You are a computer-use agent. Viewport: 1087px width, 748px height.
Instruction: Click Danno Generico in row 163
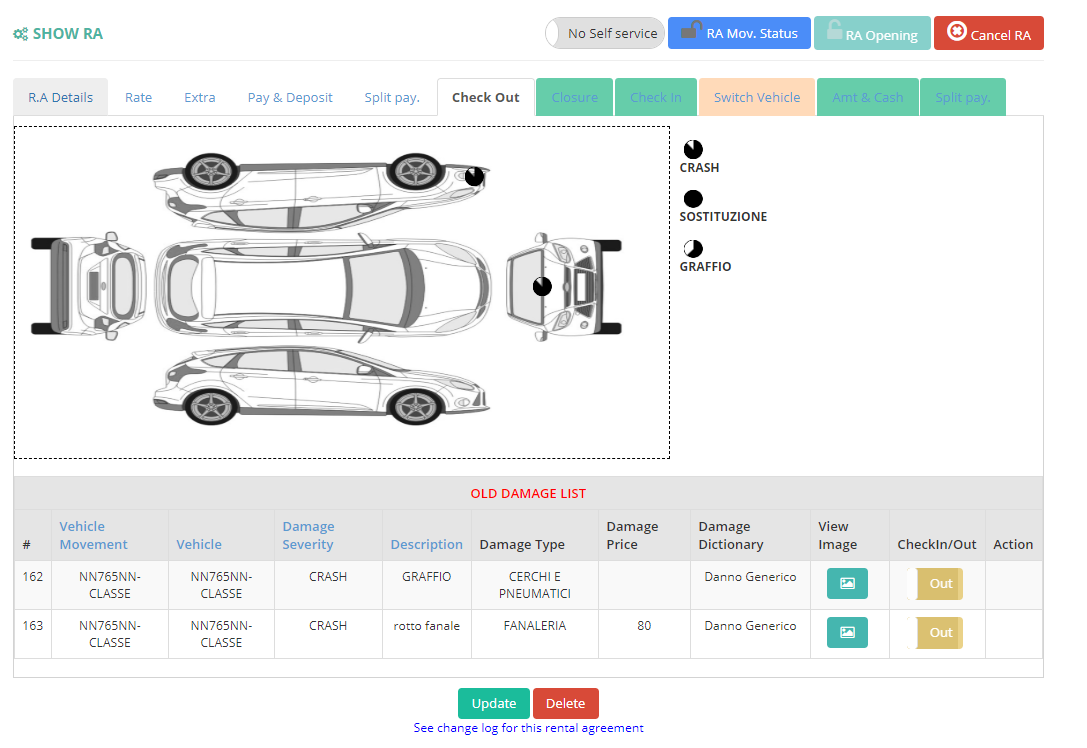coord(750,626)
